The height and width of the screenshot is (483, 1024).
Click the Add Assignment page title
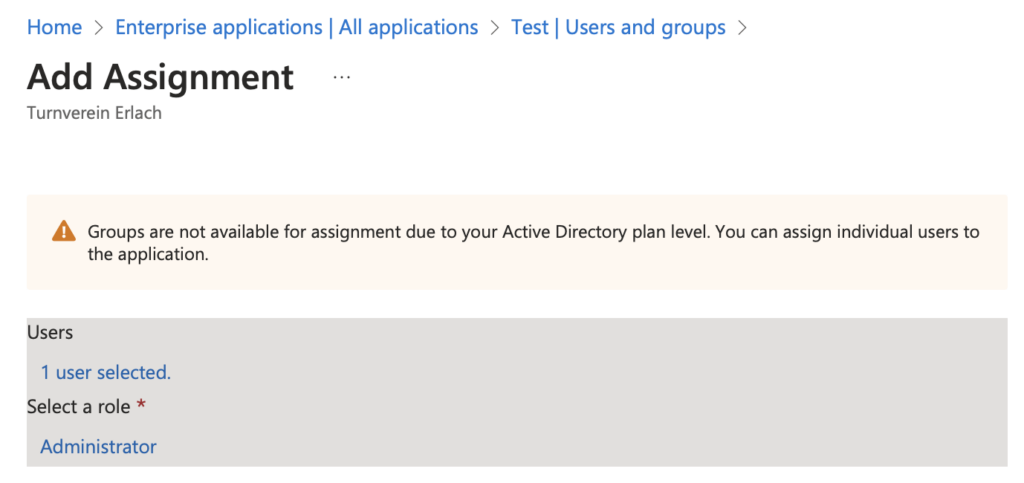[x=161, y=77]
